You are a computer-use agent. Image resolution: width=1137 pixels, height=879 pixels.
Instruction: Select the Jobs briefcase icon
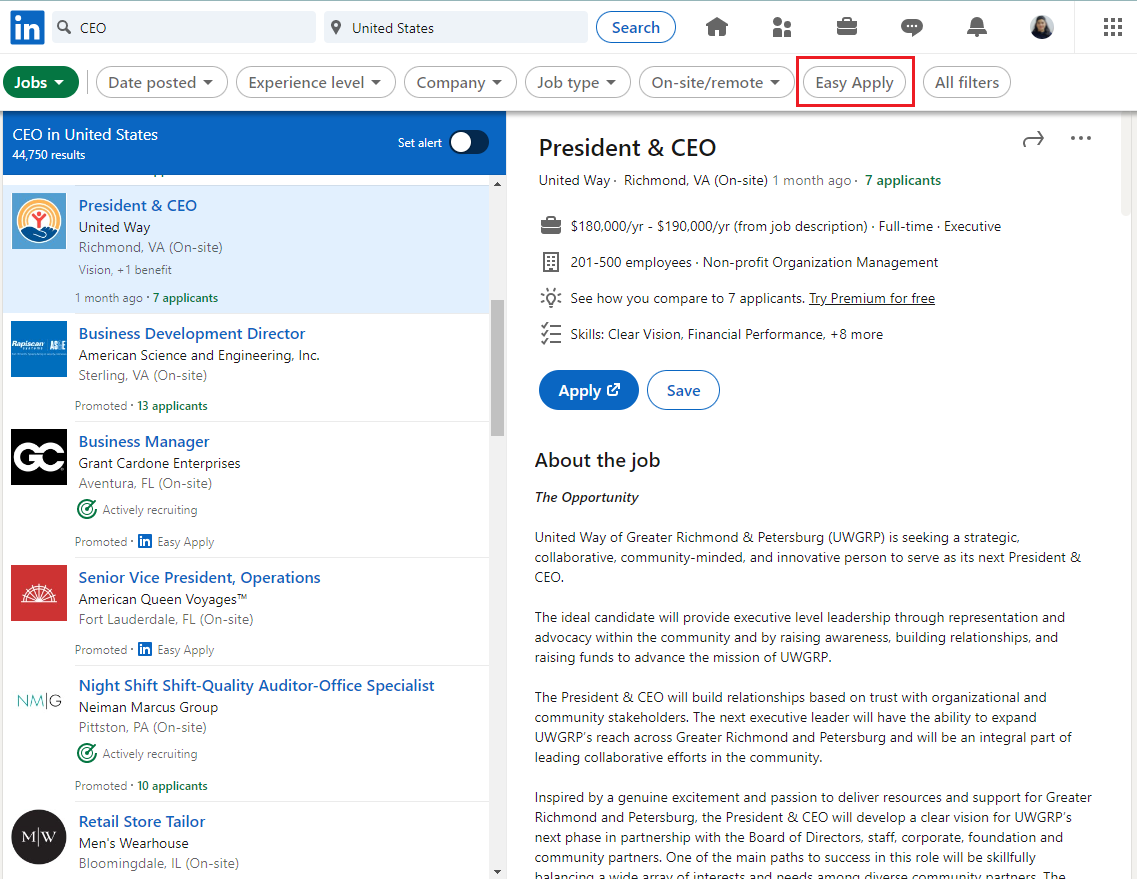coord(846,27)
